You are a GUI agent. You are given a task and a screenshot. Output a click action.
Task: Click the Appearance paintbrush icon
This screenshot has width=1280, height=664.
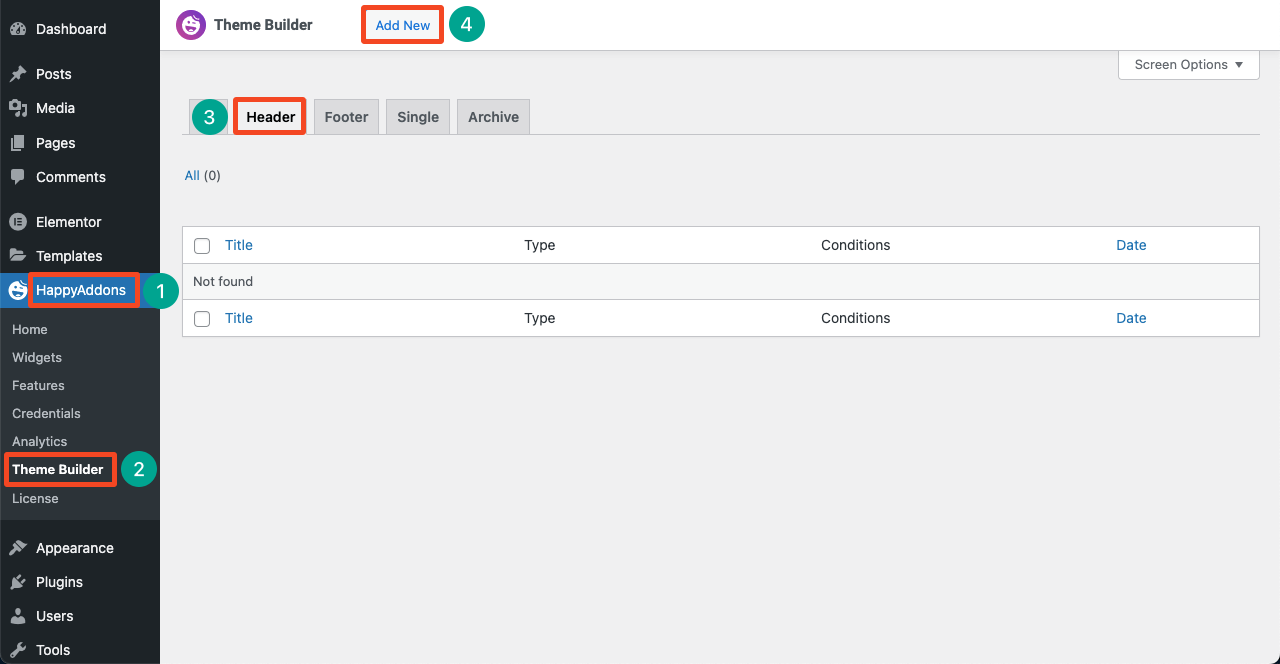pos(18,548)
